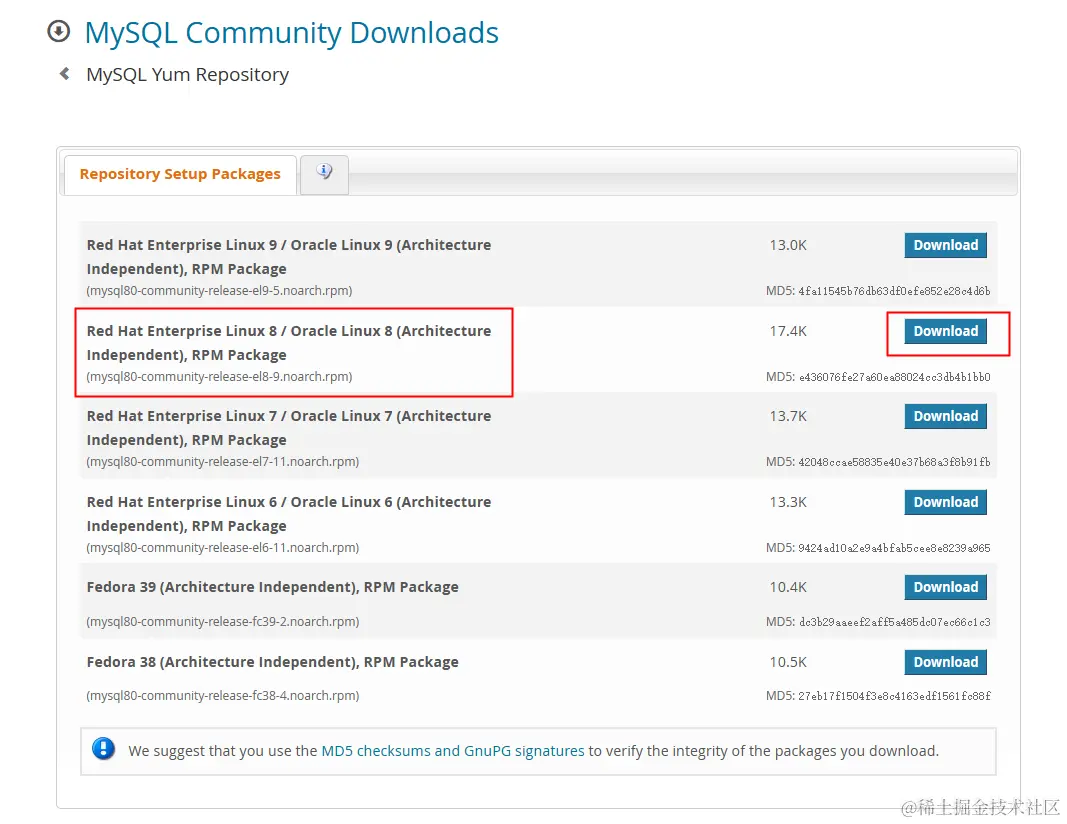The height and width of the screenshot is (824, 1067).
Task: Click MD5 hash starting with 9424ad10
Action: (894, 548)
